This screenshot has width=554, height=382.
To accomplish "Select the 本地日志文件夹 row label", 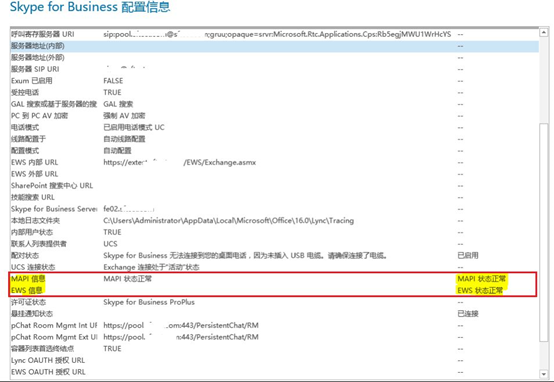I will click(x=35, y=221).
